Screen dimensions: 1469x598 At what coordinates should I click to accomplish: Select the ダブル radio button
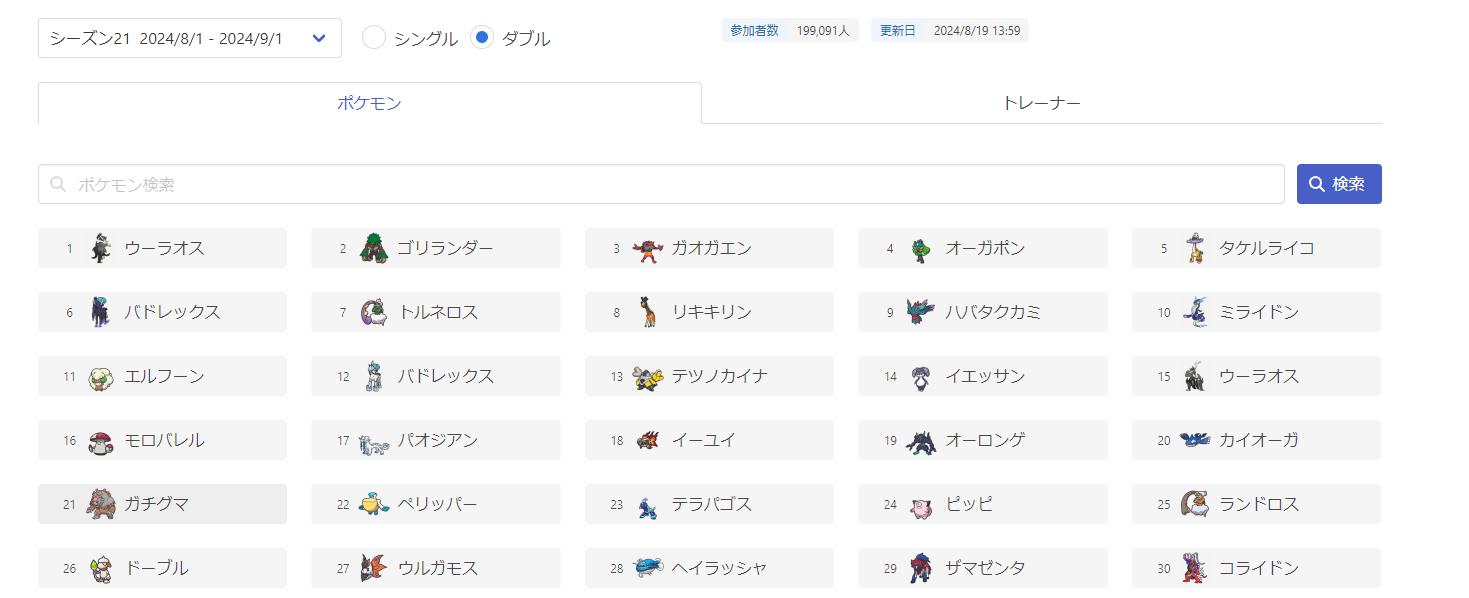pyautogui.click(x=482, y=38)
